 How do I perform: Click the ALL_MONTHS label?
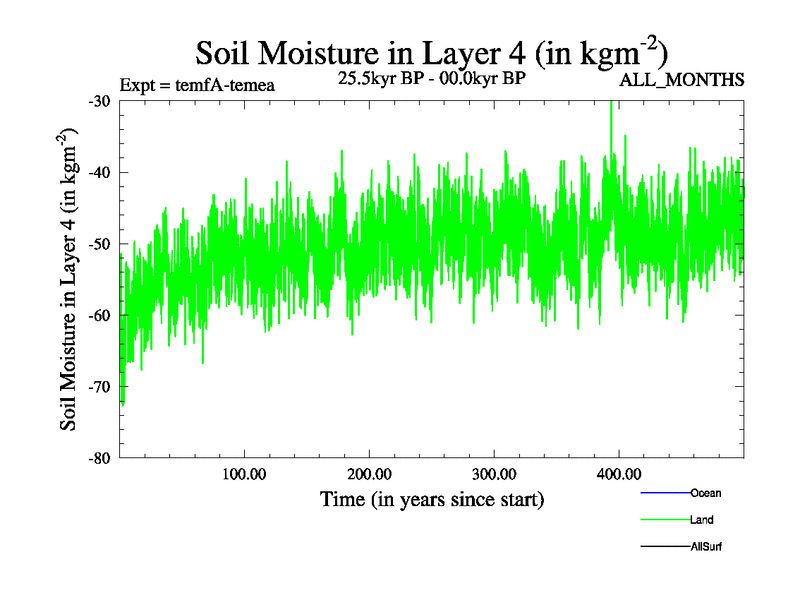(x=682, y=80)
